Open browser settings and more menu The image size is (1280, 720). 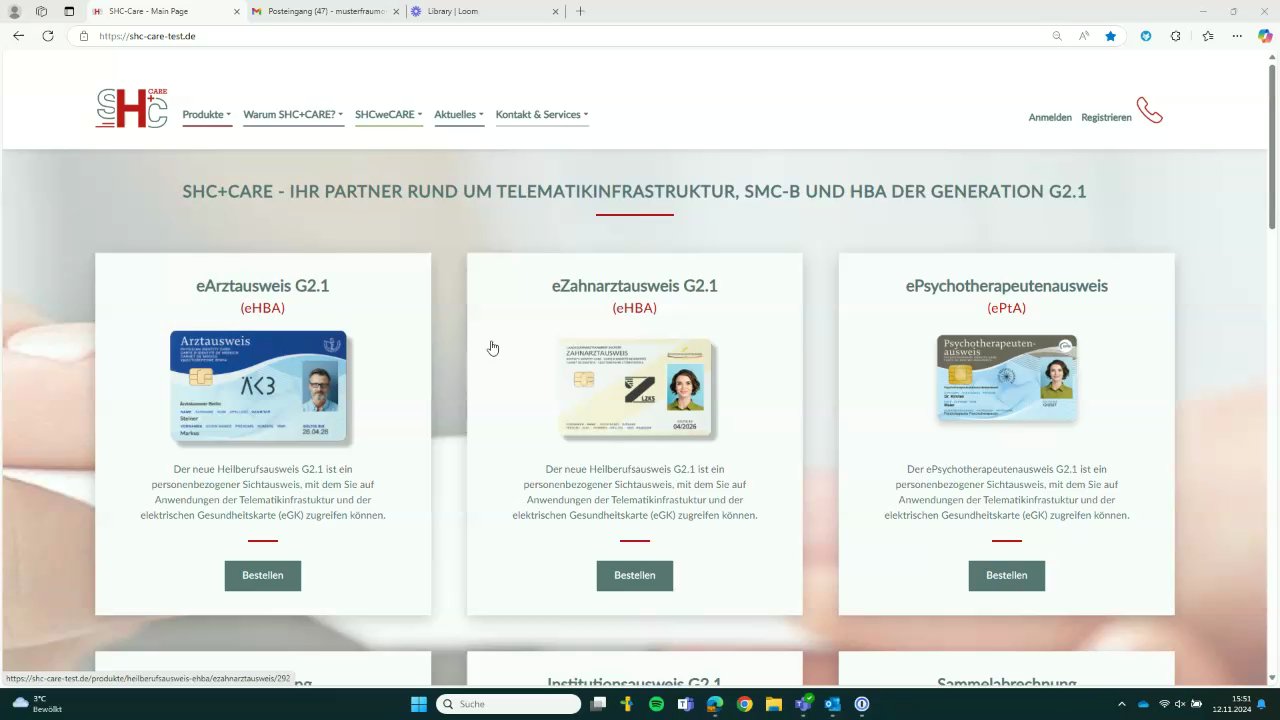click(1237, 36)
